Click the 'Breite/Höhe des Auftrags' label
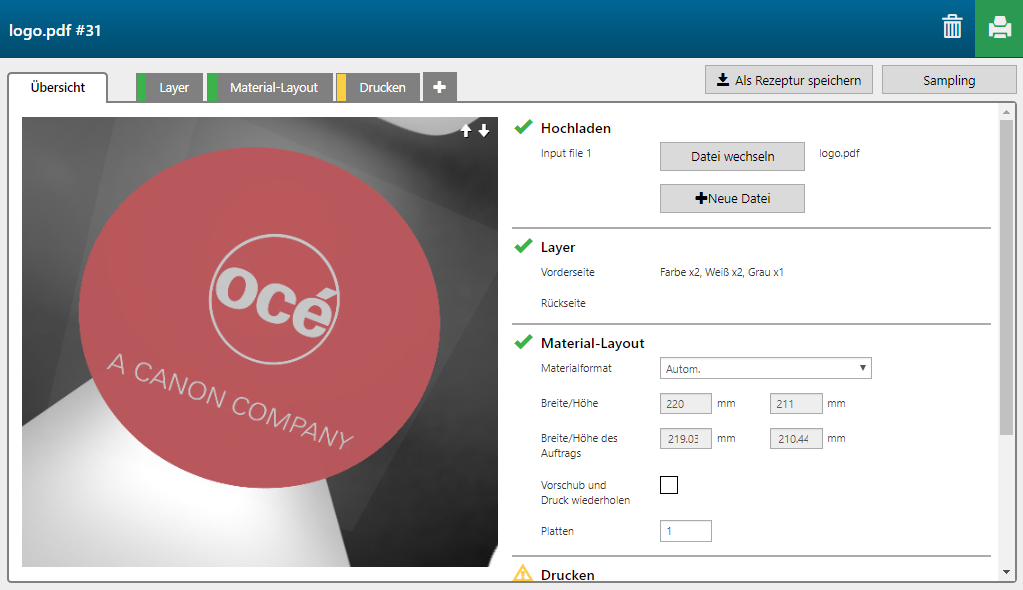1023x590 pixels. [579, 446]
